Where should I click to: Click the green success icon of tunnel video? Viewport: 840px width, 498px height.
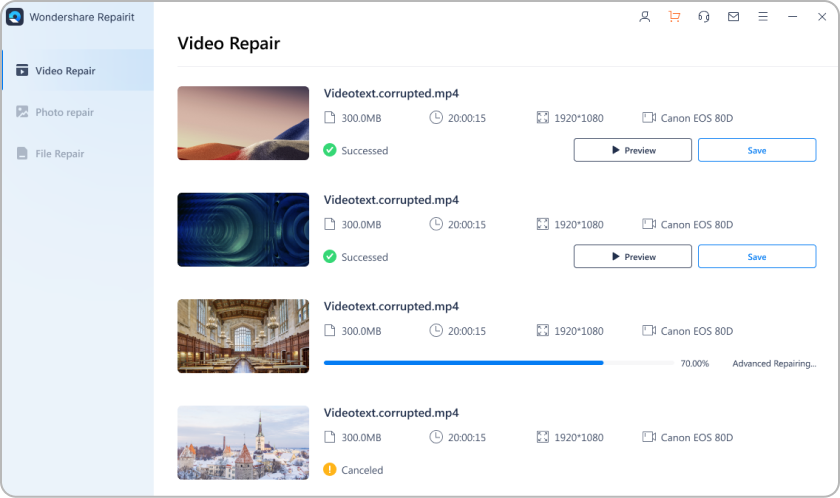click(x=330, y=256)
